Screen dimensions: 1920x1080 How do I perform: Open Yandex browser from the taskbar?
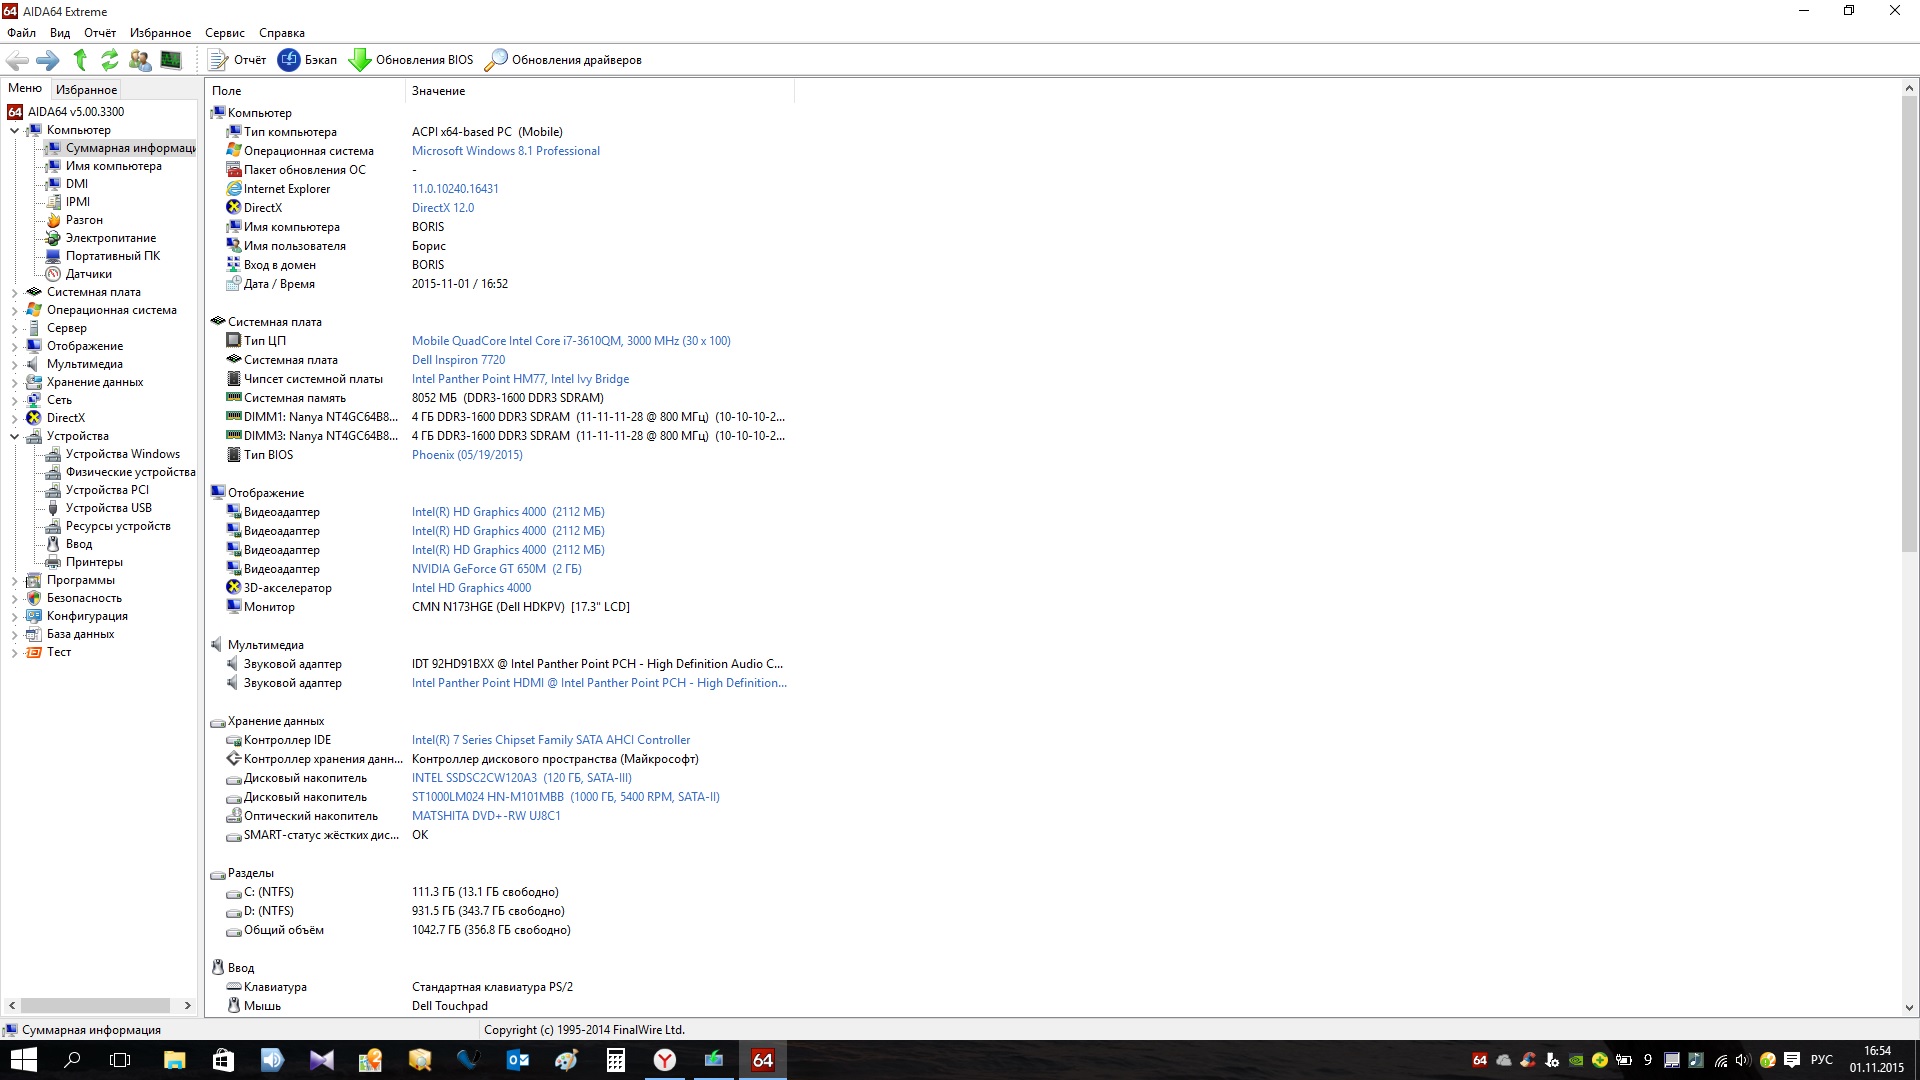pos(665,1060)
